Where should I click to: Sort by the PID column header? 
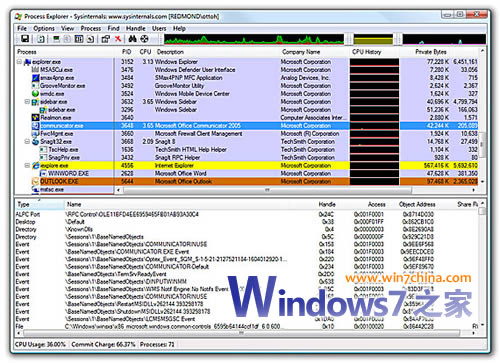[x=127, y=52]
